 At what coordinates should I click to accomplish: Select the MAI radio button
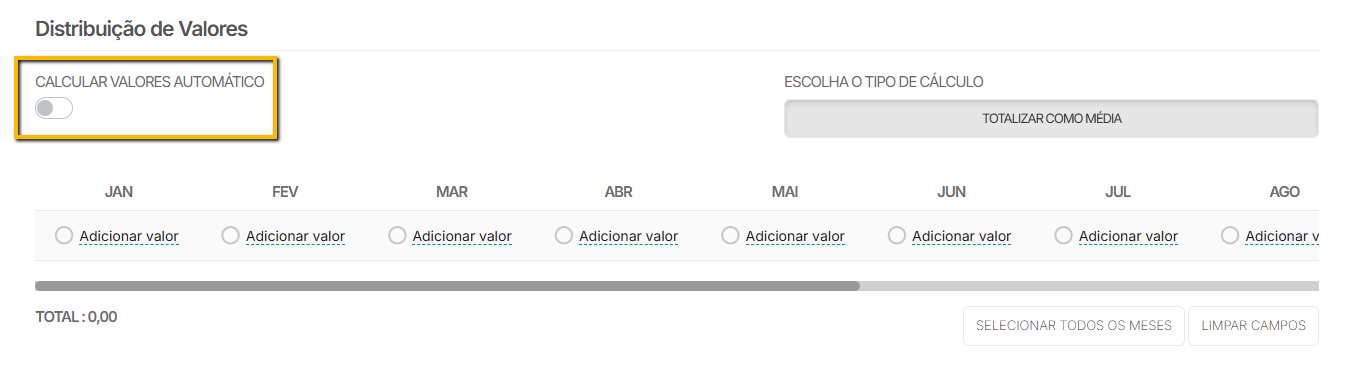click(730, 235)
